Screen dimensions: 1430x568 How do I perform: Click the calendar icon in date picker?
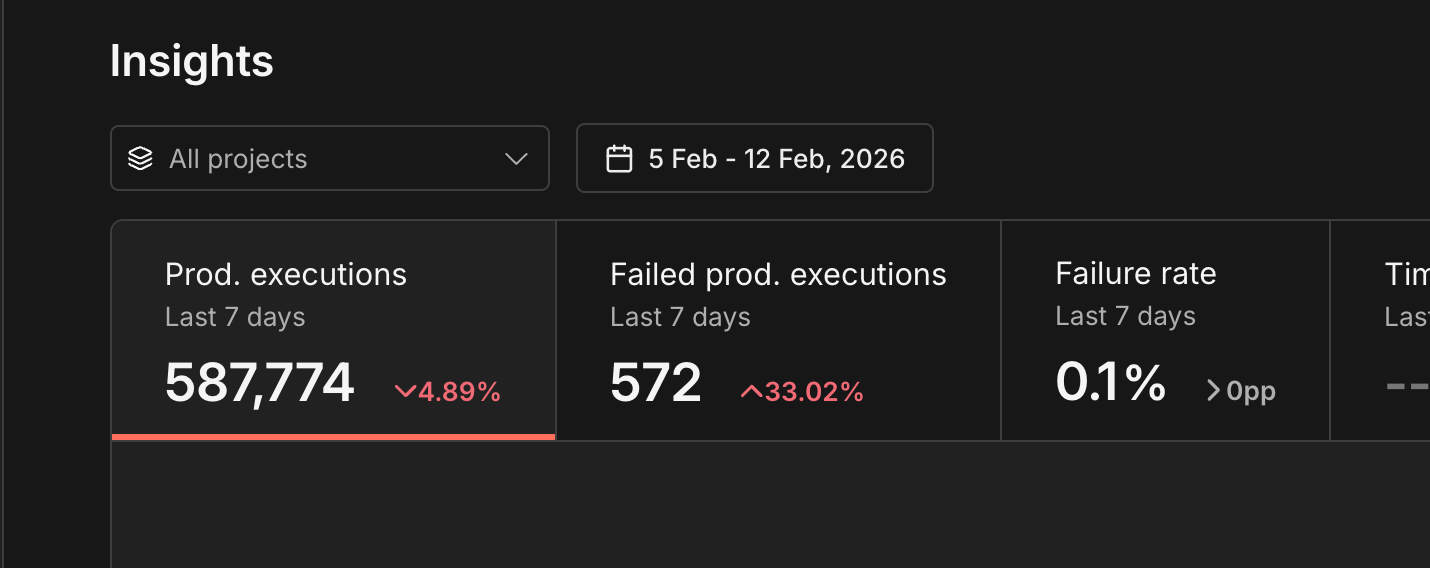tap(619, 158)
